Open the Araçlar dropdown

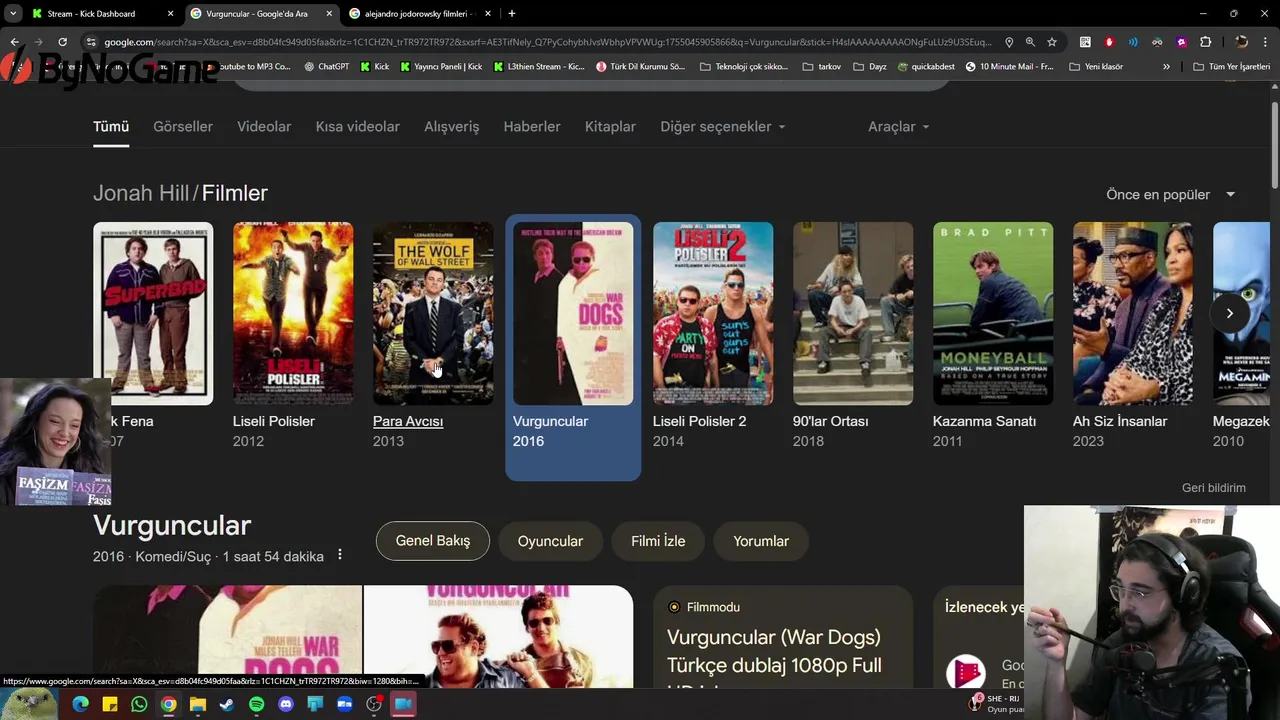coord(899,127)
